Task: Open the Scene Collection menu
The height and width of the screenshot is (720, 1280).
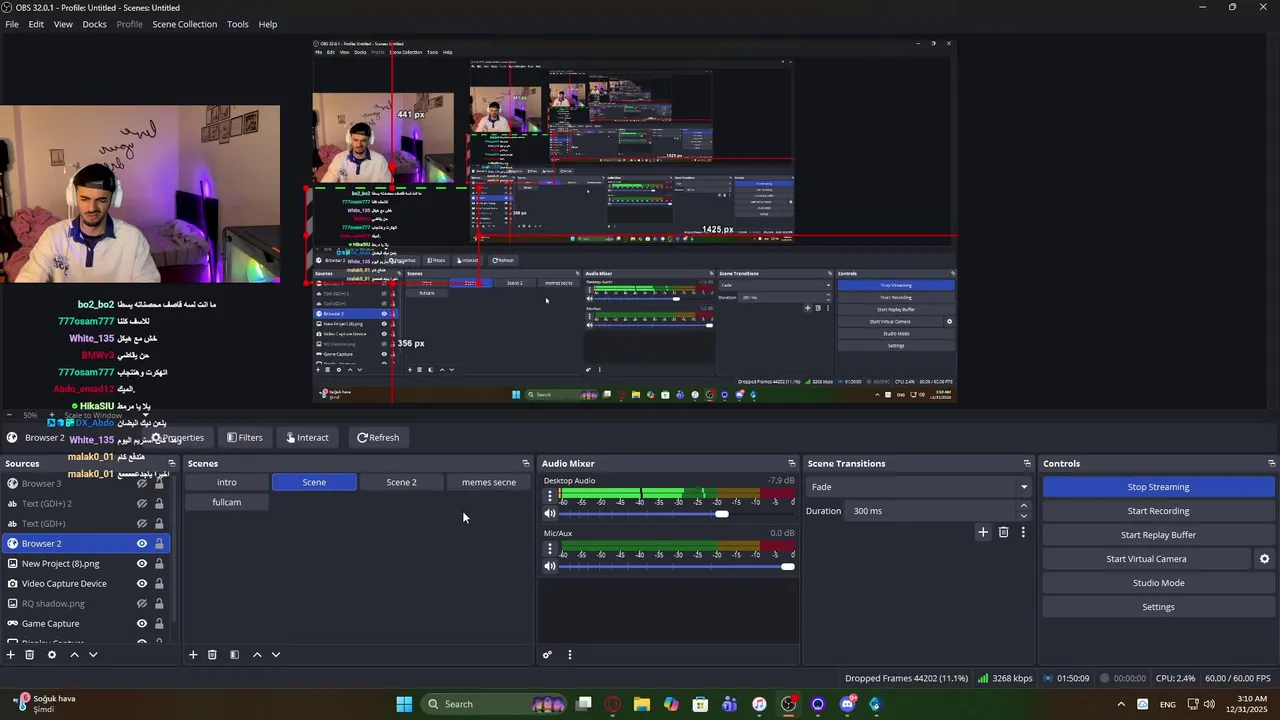Action: pos(184,24)
